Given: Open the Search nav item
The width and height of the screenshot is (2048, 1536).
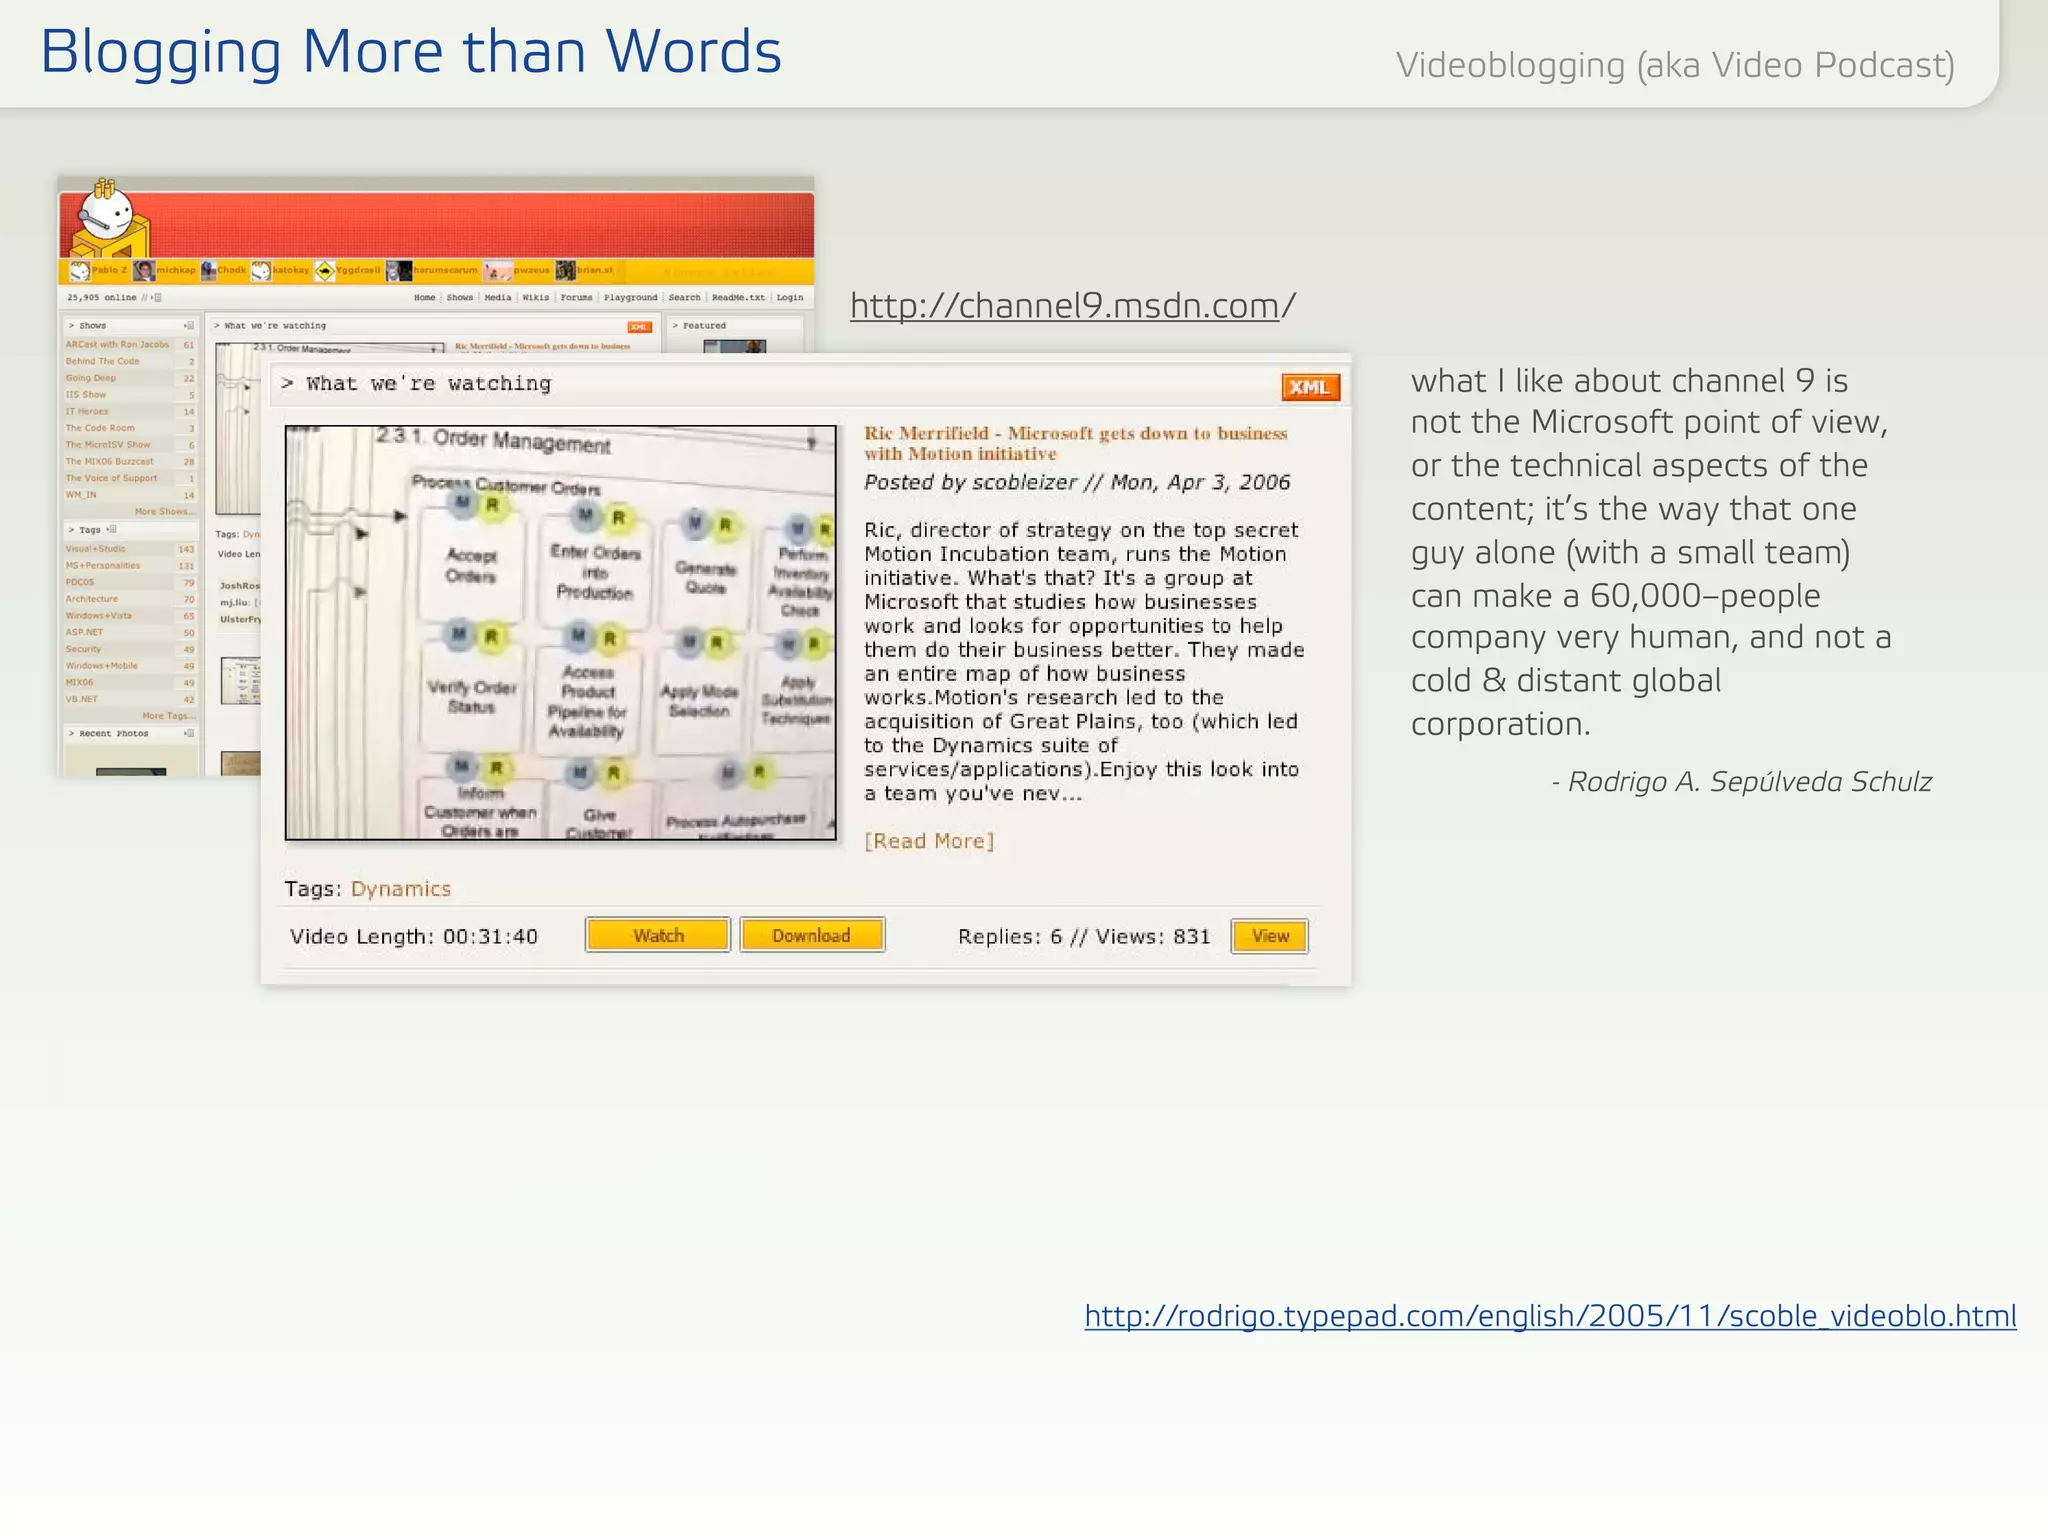Looking at the screenshot, I should (685, 298).
